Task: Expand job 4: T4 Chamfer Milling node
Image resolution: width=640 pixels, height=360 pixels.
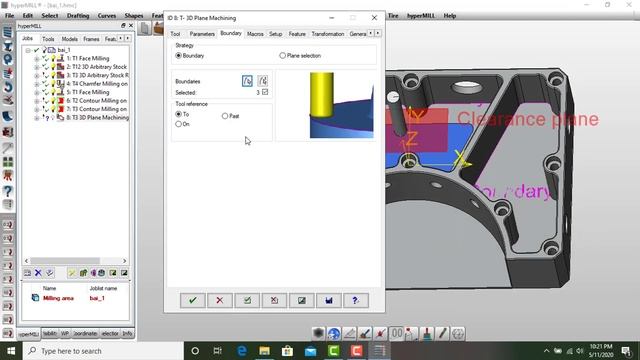Action: point(37,84)
